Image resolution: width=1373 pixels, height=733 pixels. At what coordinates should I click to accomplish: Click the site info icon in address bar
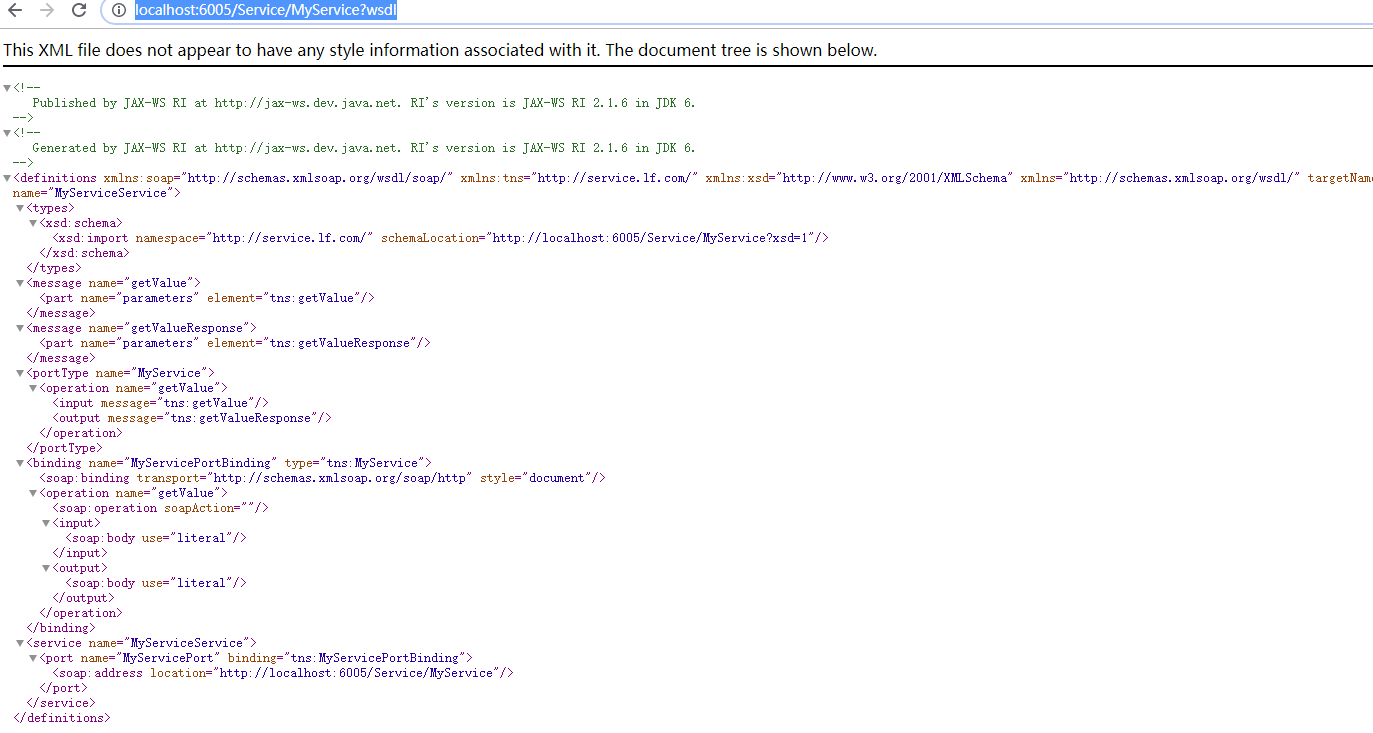119,11
